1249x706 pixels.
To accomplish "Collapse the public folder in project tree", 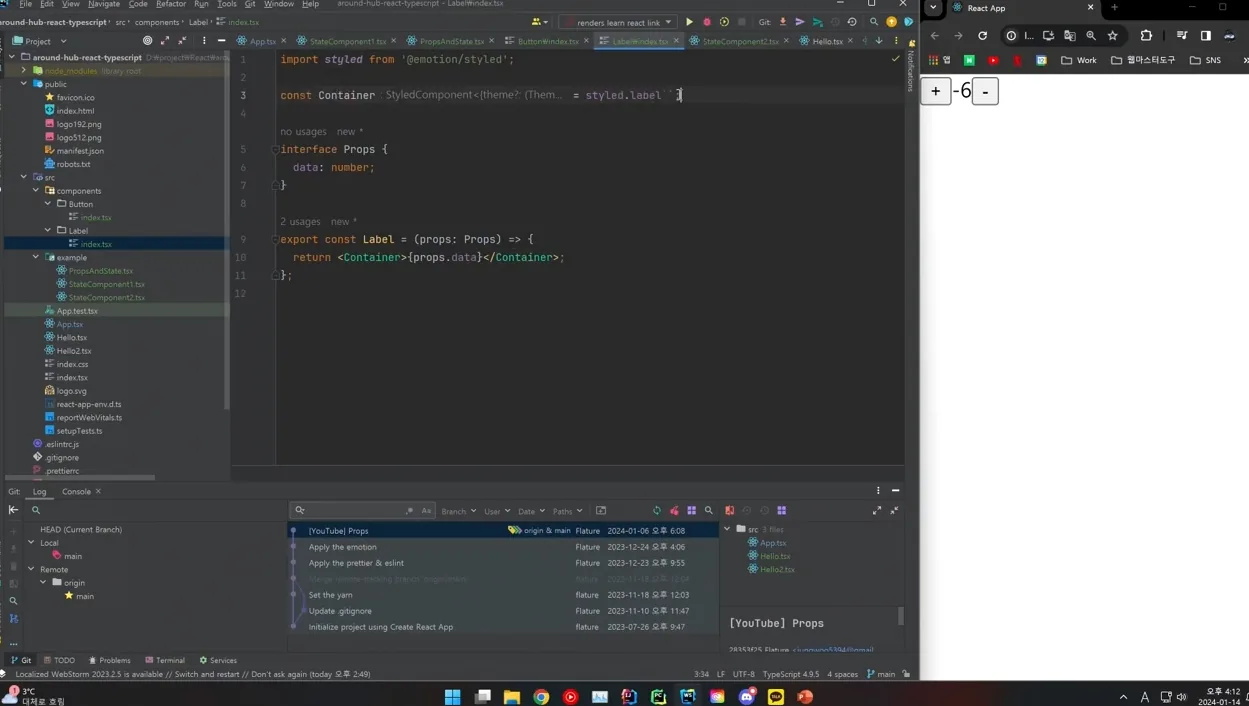I will [x=24, y=84].
